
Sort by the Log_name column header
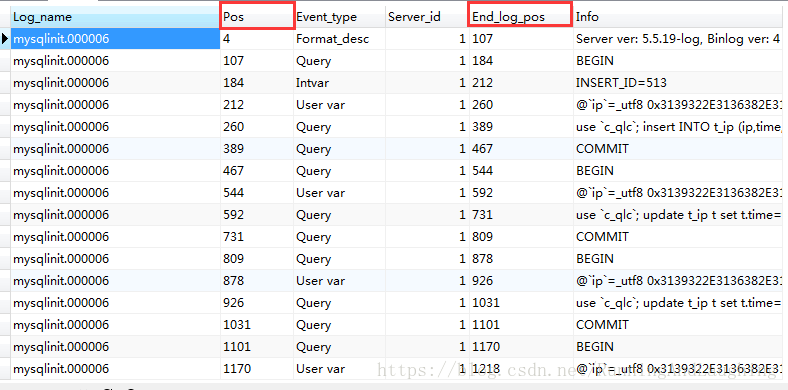click(x=116, y=17)
